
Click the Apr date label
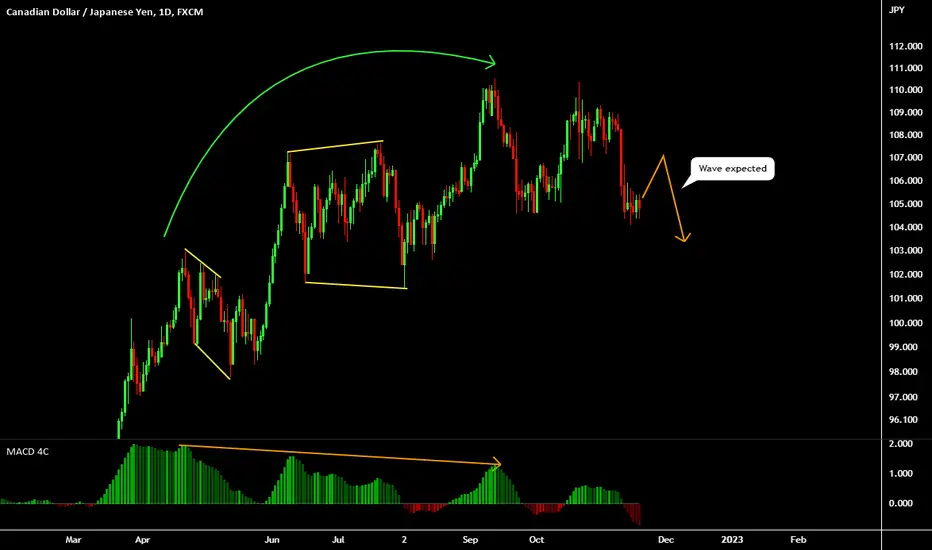143,540
